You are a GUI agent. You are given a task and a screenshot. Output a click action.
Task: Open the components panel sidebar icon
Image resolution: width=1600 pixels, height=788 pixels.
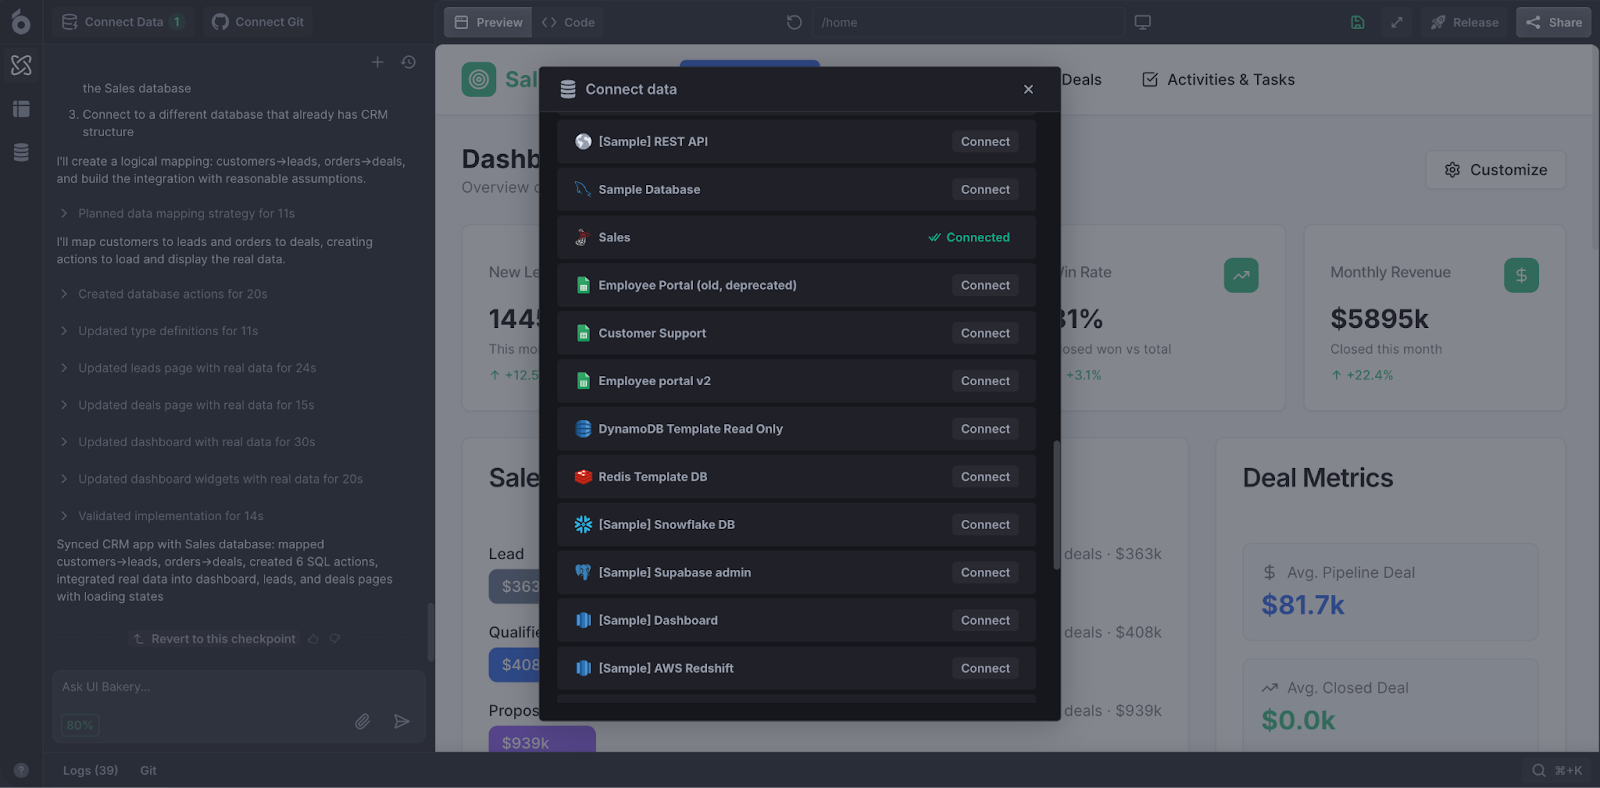[x=21, y=109]
